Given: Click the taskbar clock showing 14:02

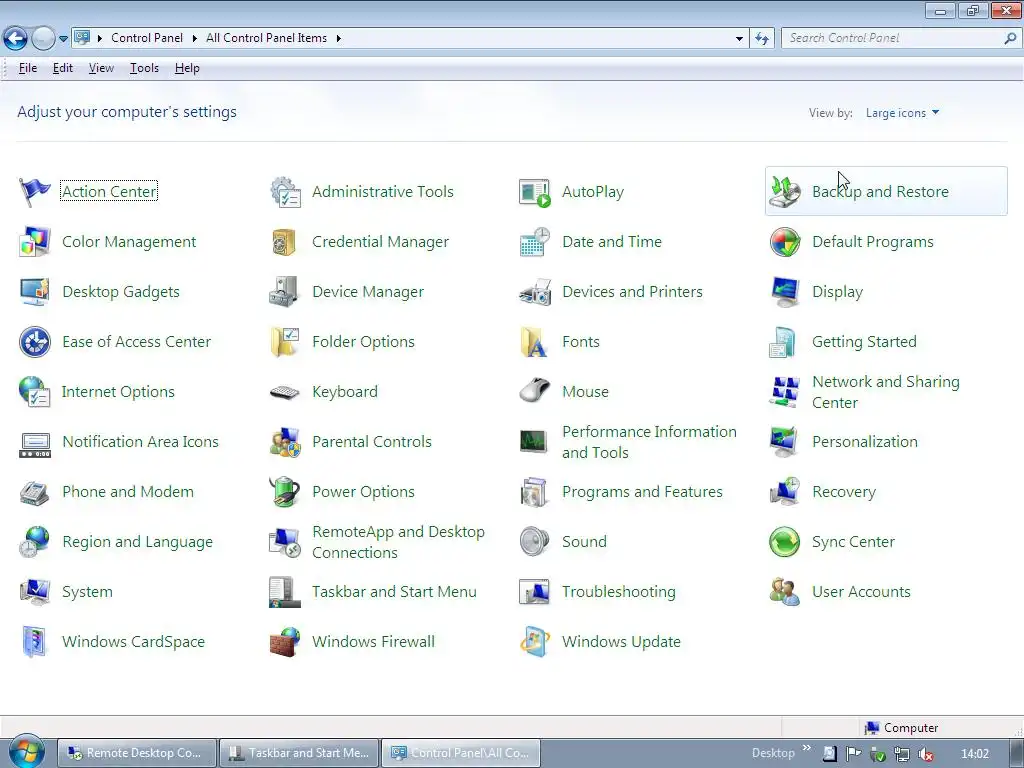Looking at the screenshot, I should pyautogui.click(x=975, y=754).
